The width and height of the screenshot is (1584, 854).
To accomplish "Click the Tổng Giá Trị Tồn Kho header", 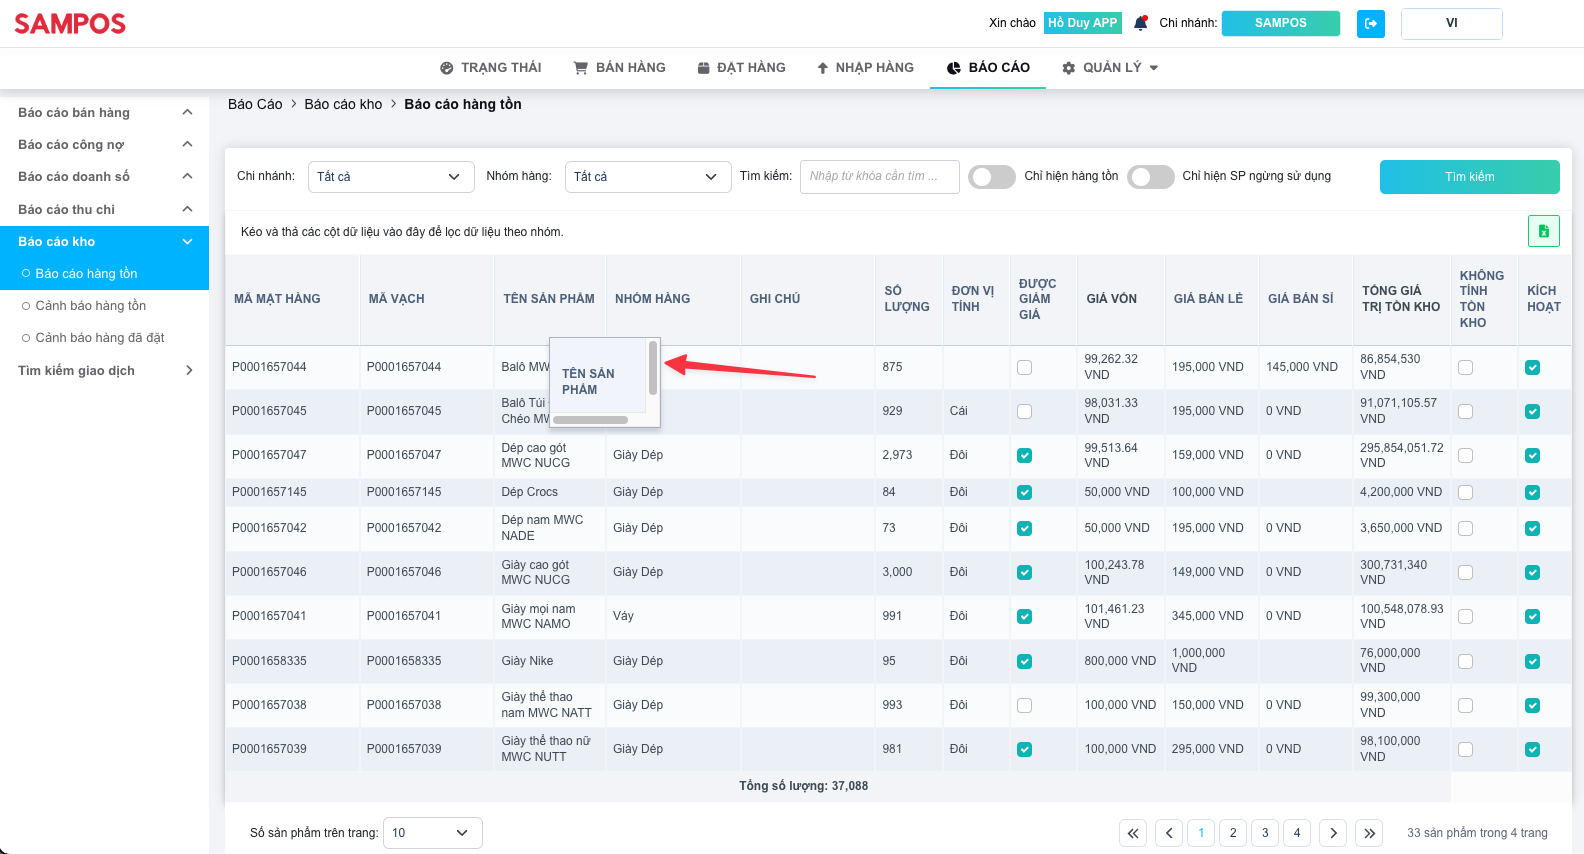I will (x=1401, y=299).
